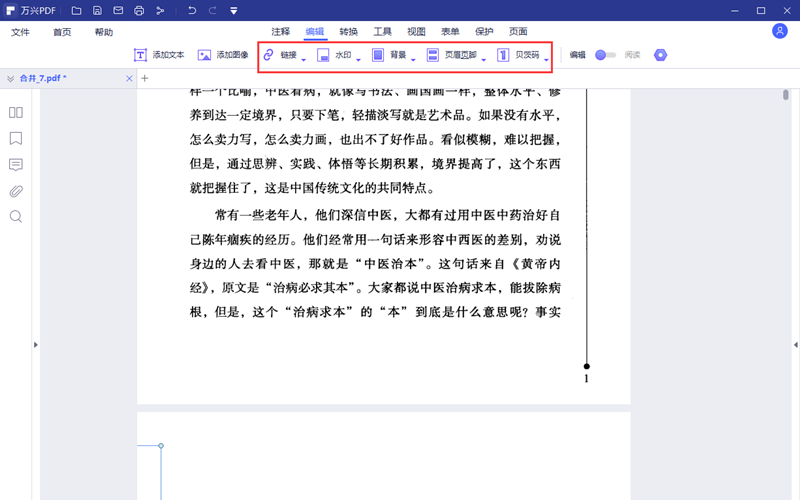Open the attachments paperclip panel
Image resolution: width=800 pixels, height=500 pixels.
[16, 191]
